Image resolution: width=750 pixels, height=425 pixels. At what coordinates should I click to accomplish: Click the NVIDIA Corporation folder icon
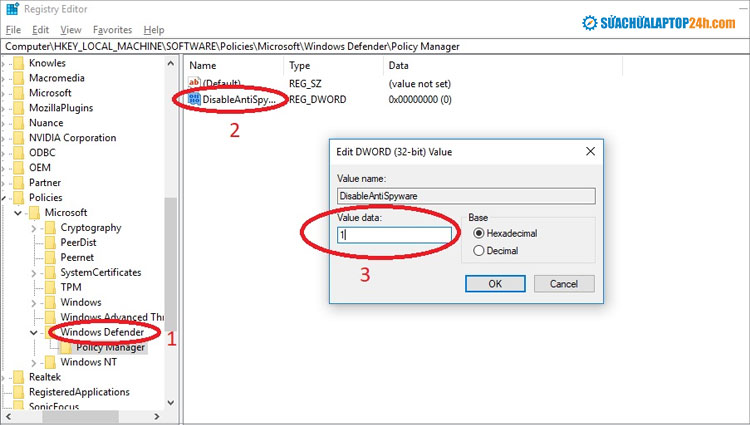click(x=19, y=138)
